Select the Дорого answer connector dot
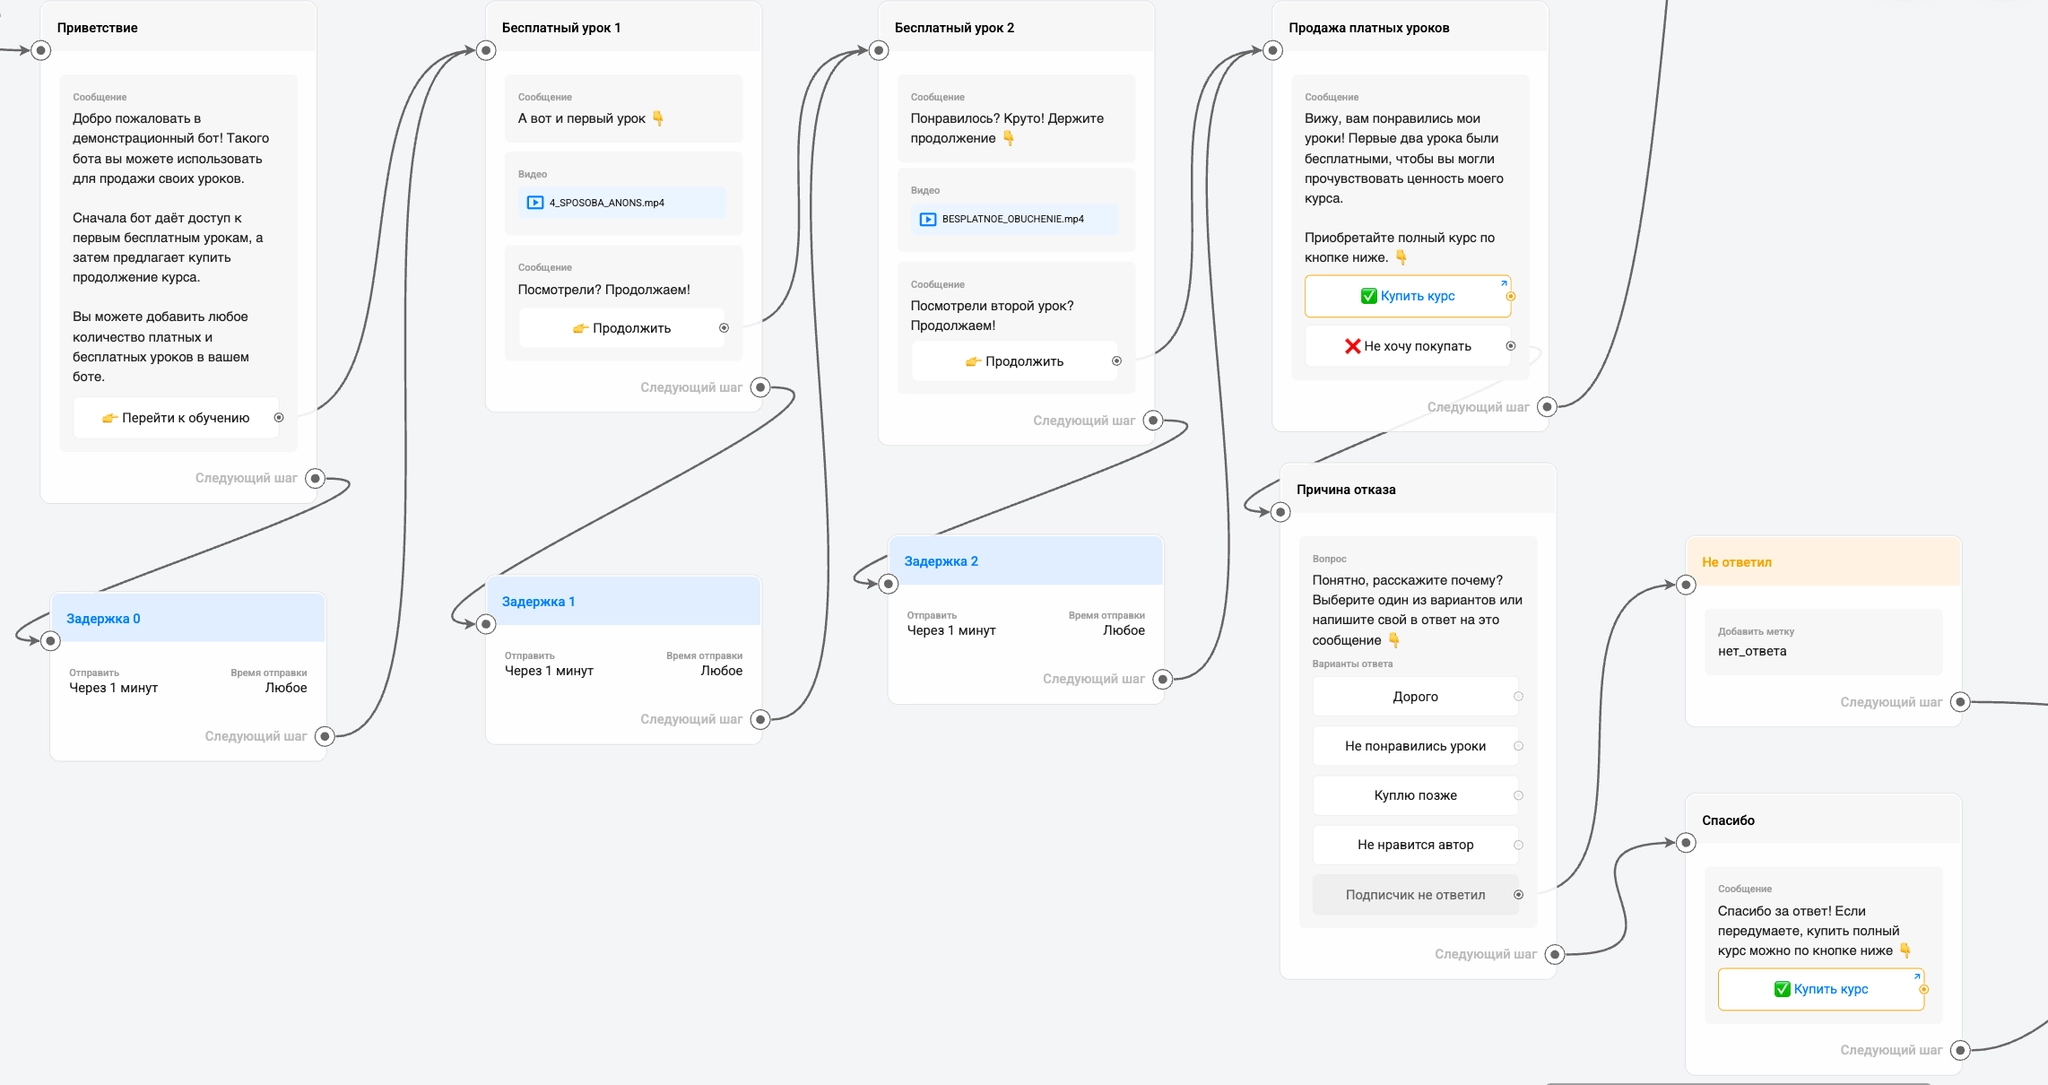Image resolution: width=2048 pixels, height=1085 pixels. coord(1518,697)
